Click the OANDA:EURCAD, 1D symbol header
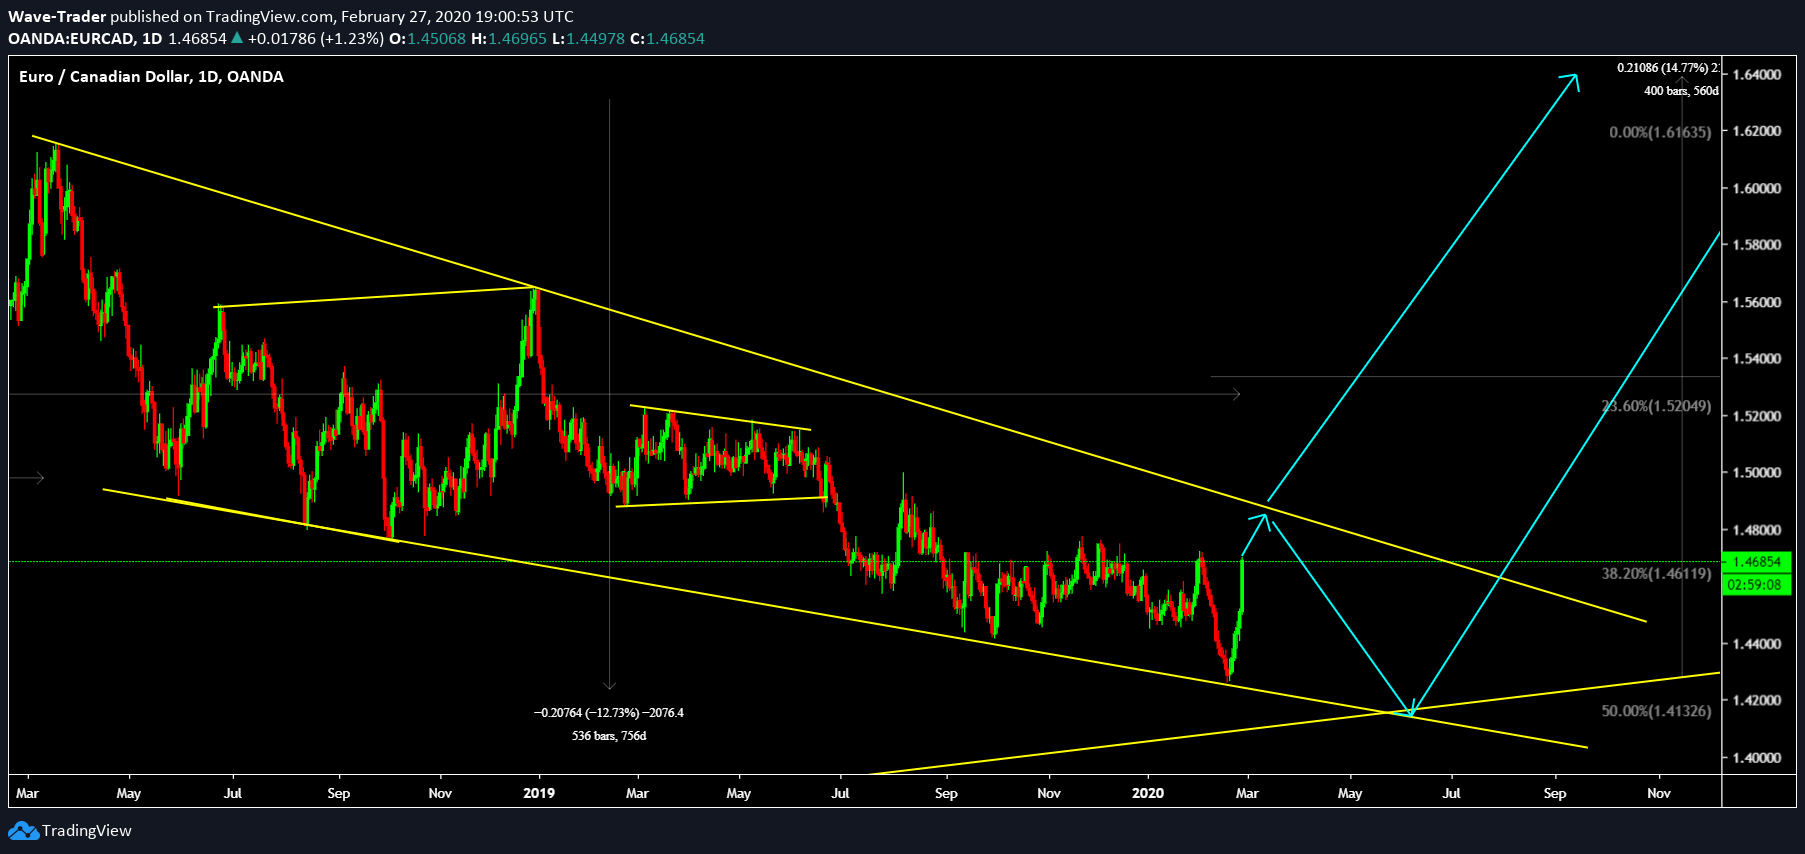 point(85,39)
